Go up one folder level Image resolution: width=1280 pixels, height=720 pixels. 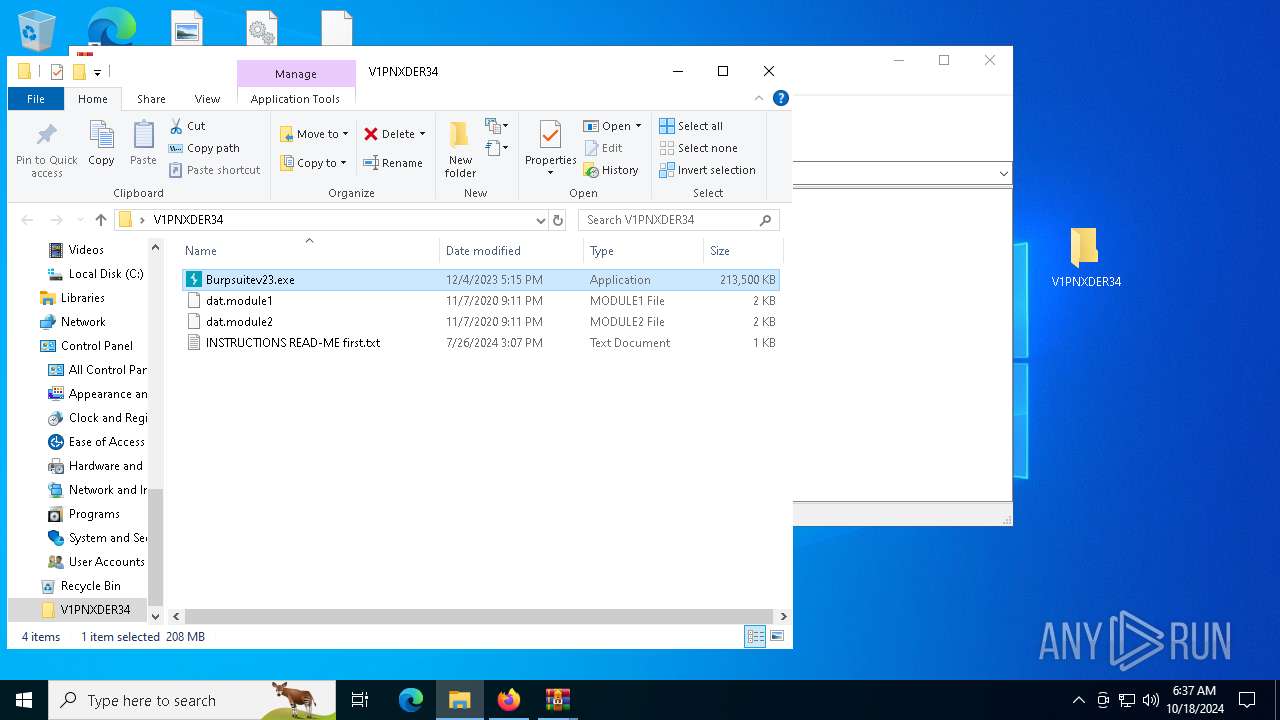click(x=100, y=220)
